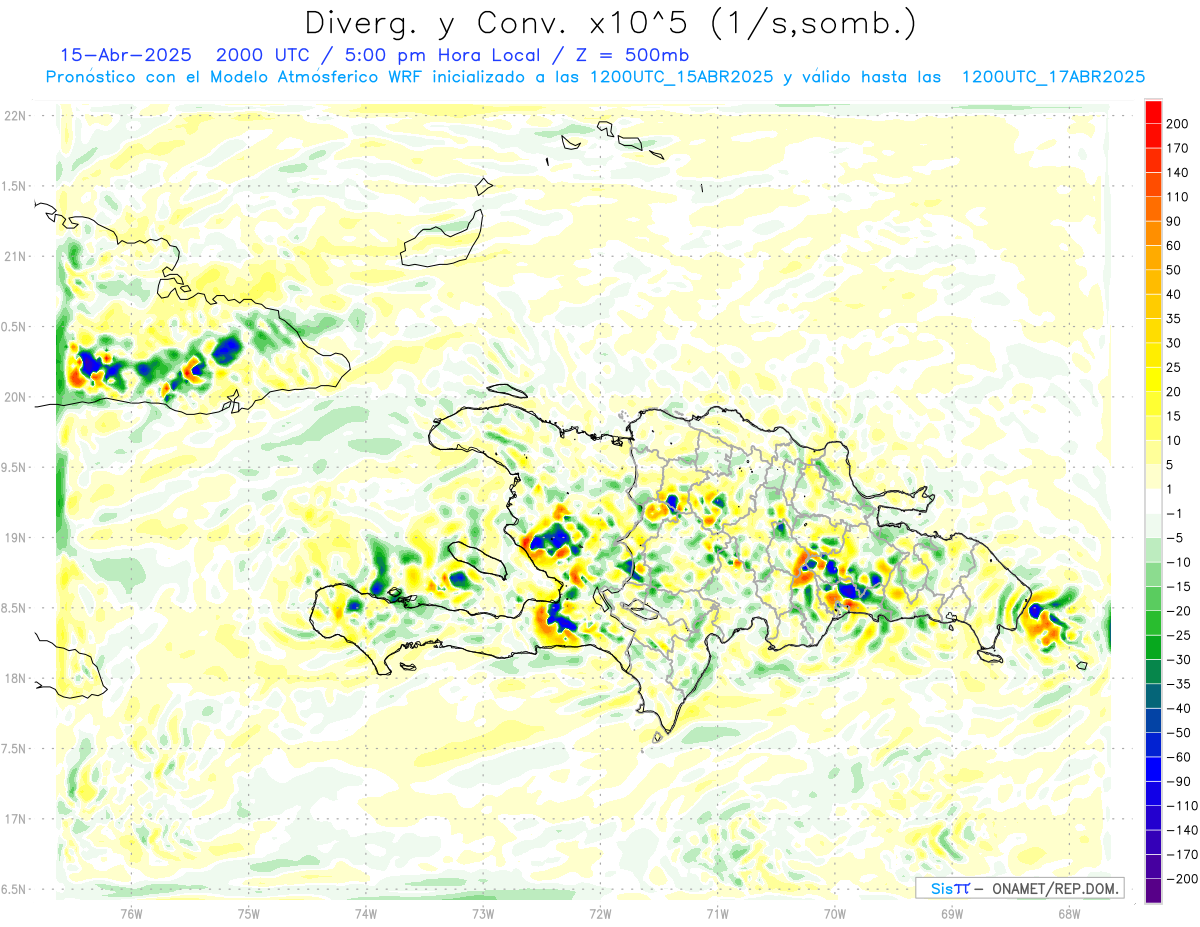The height and width of the screenshot is (927, 1200).
Task: Click the '73W' longitude label
Action: [x=483, y=913]
